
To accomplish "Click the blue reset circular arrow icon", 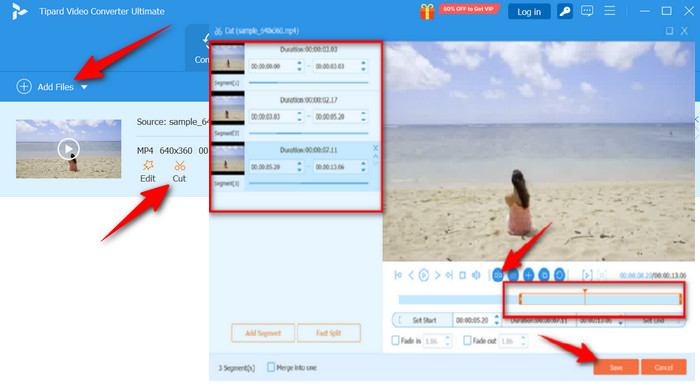I will point(559,275).
